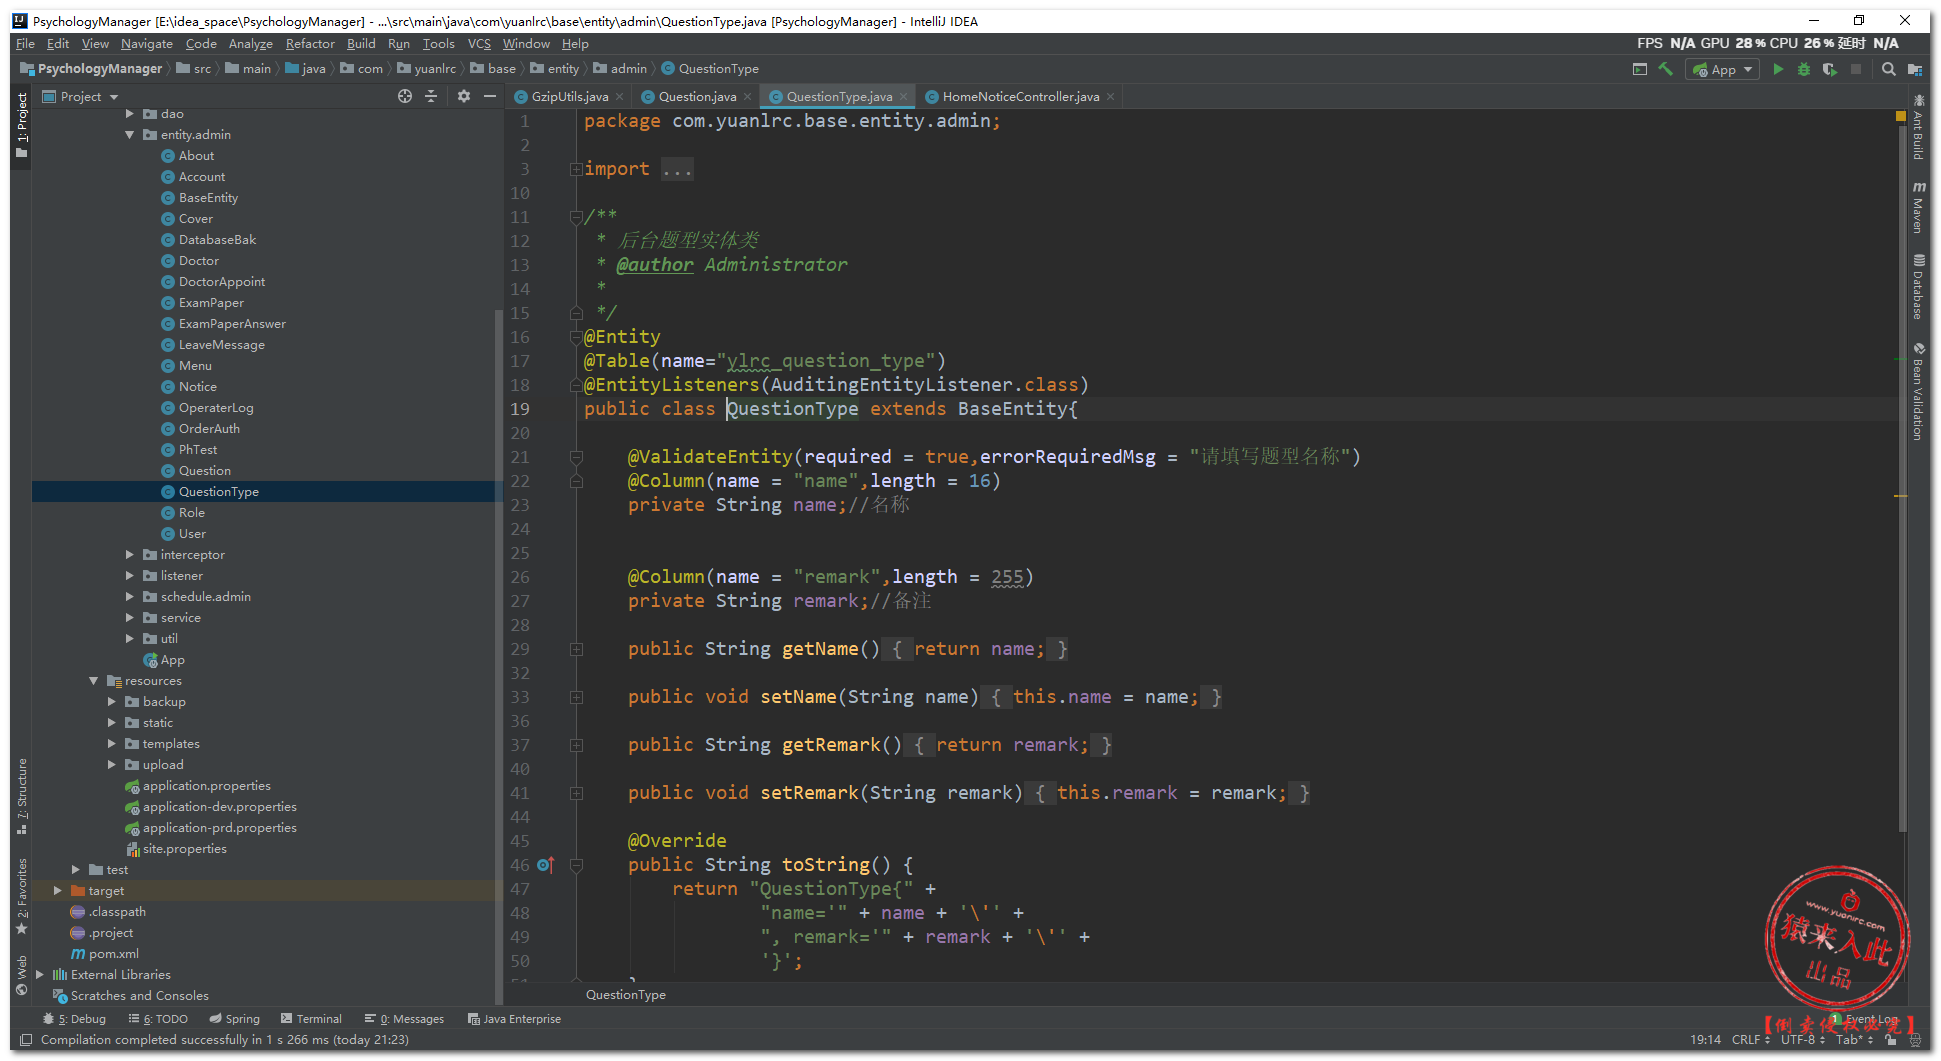
Task: Unfold the getName method
Action: pos(576,649)
